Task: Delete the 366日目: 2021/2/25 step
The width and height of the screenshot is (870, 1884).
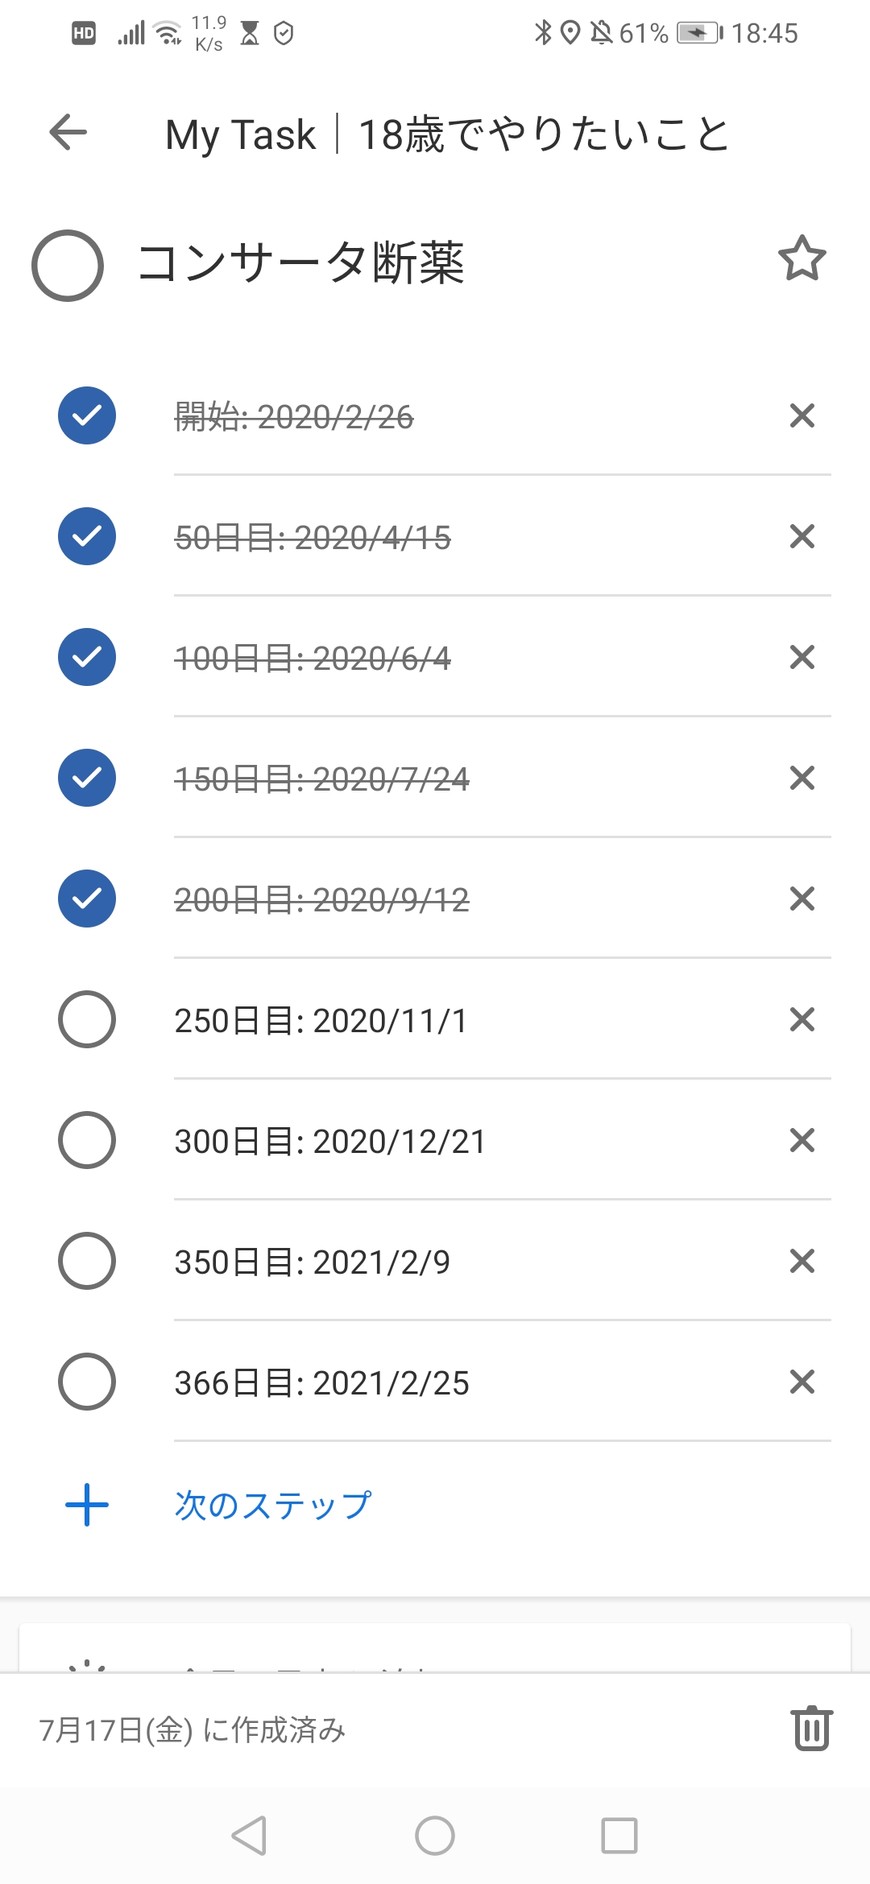Action: coord(802,1382)
